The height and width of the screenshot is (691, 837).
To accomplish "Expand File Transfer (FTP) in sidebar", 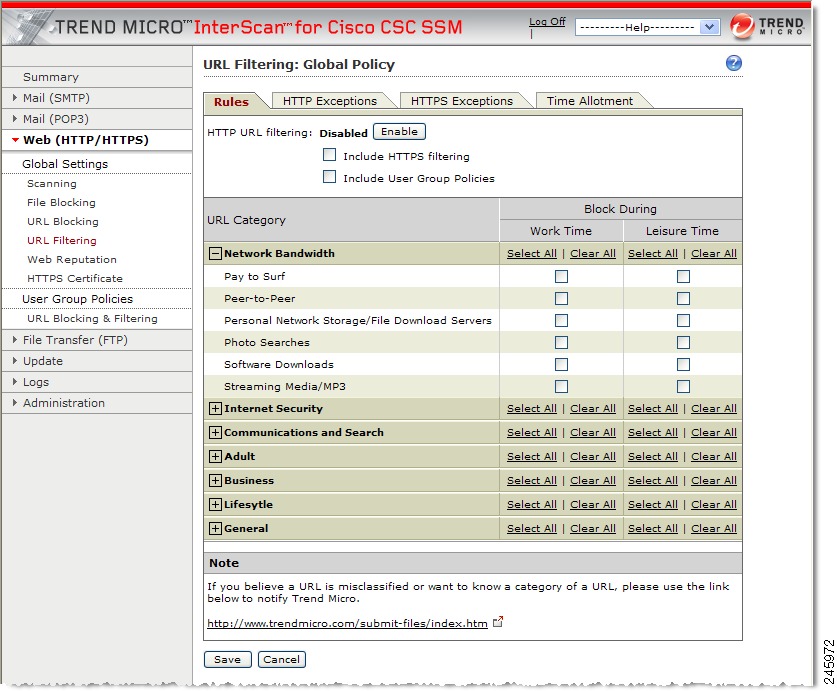I will pyautogui.click(x=15, y=340).
